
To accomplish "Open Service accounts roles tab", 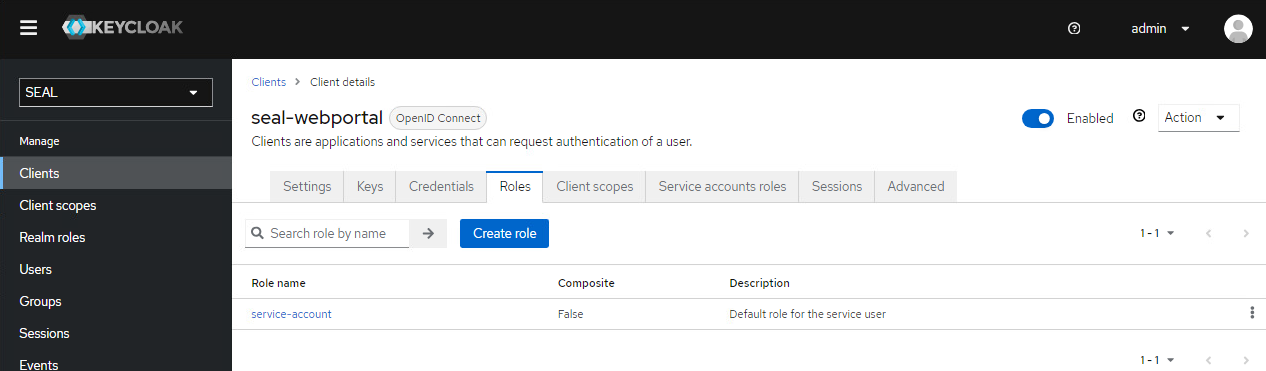I will (722, 186).
